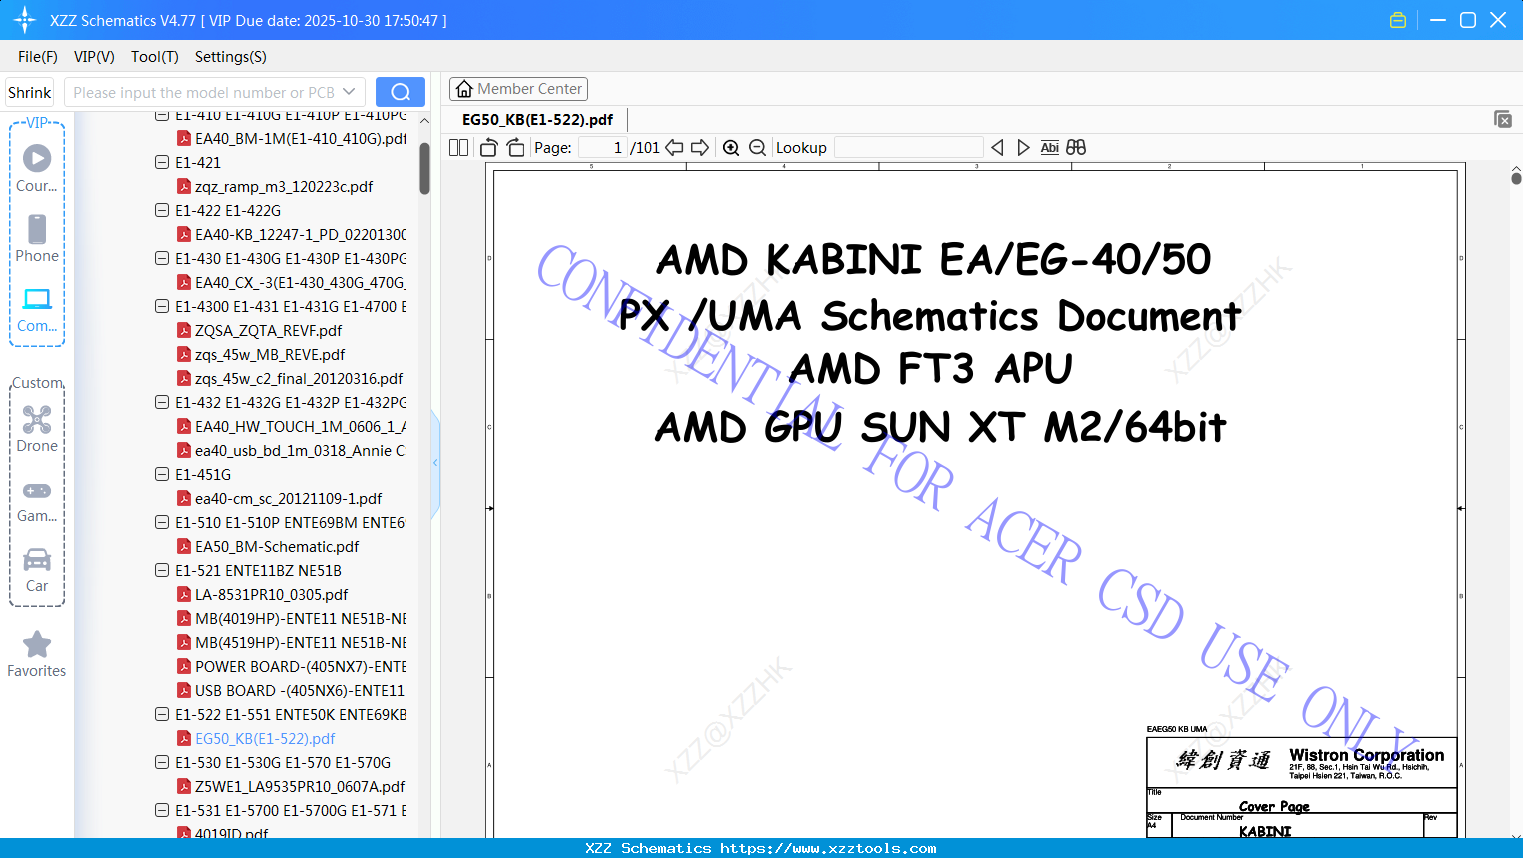Image resolution: width=1523 pixels, height=858 pixels.
Task: Open the Courses category in sidebar
Action: (x=37, y=168)
